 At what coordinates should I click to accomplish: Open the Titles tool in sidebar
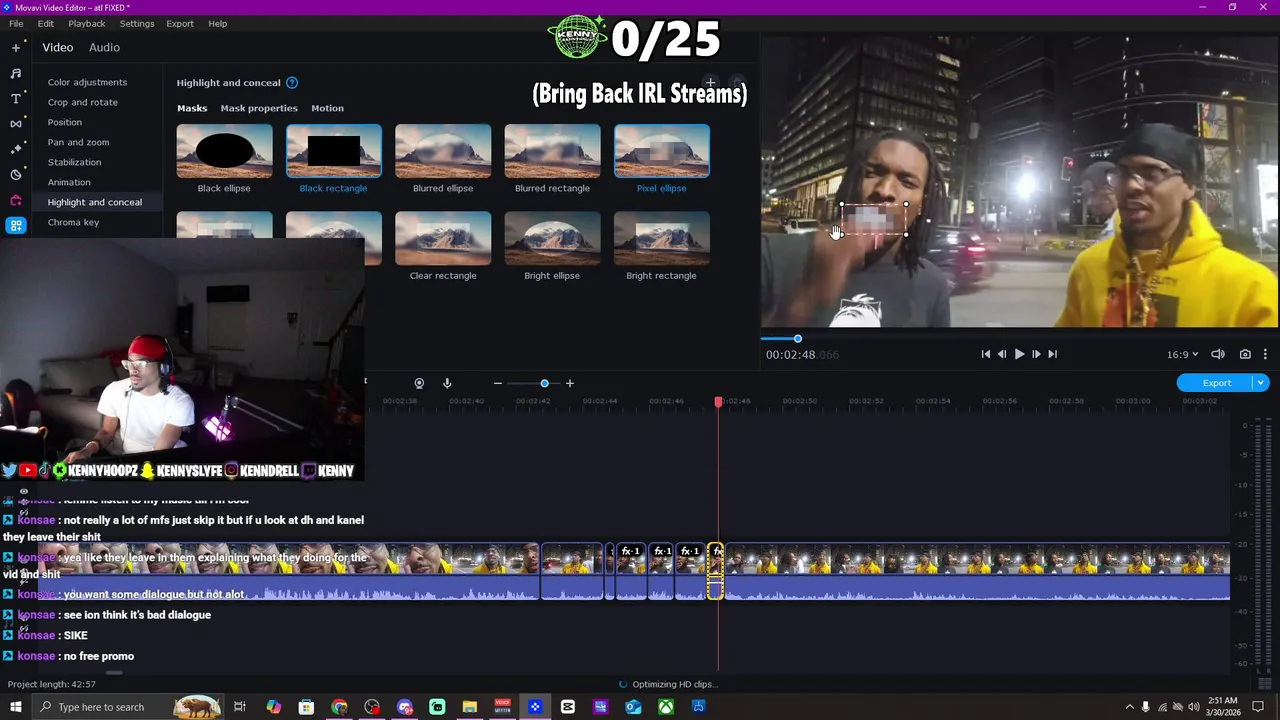point(16,98)
